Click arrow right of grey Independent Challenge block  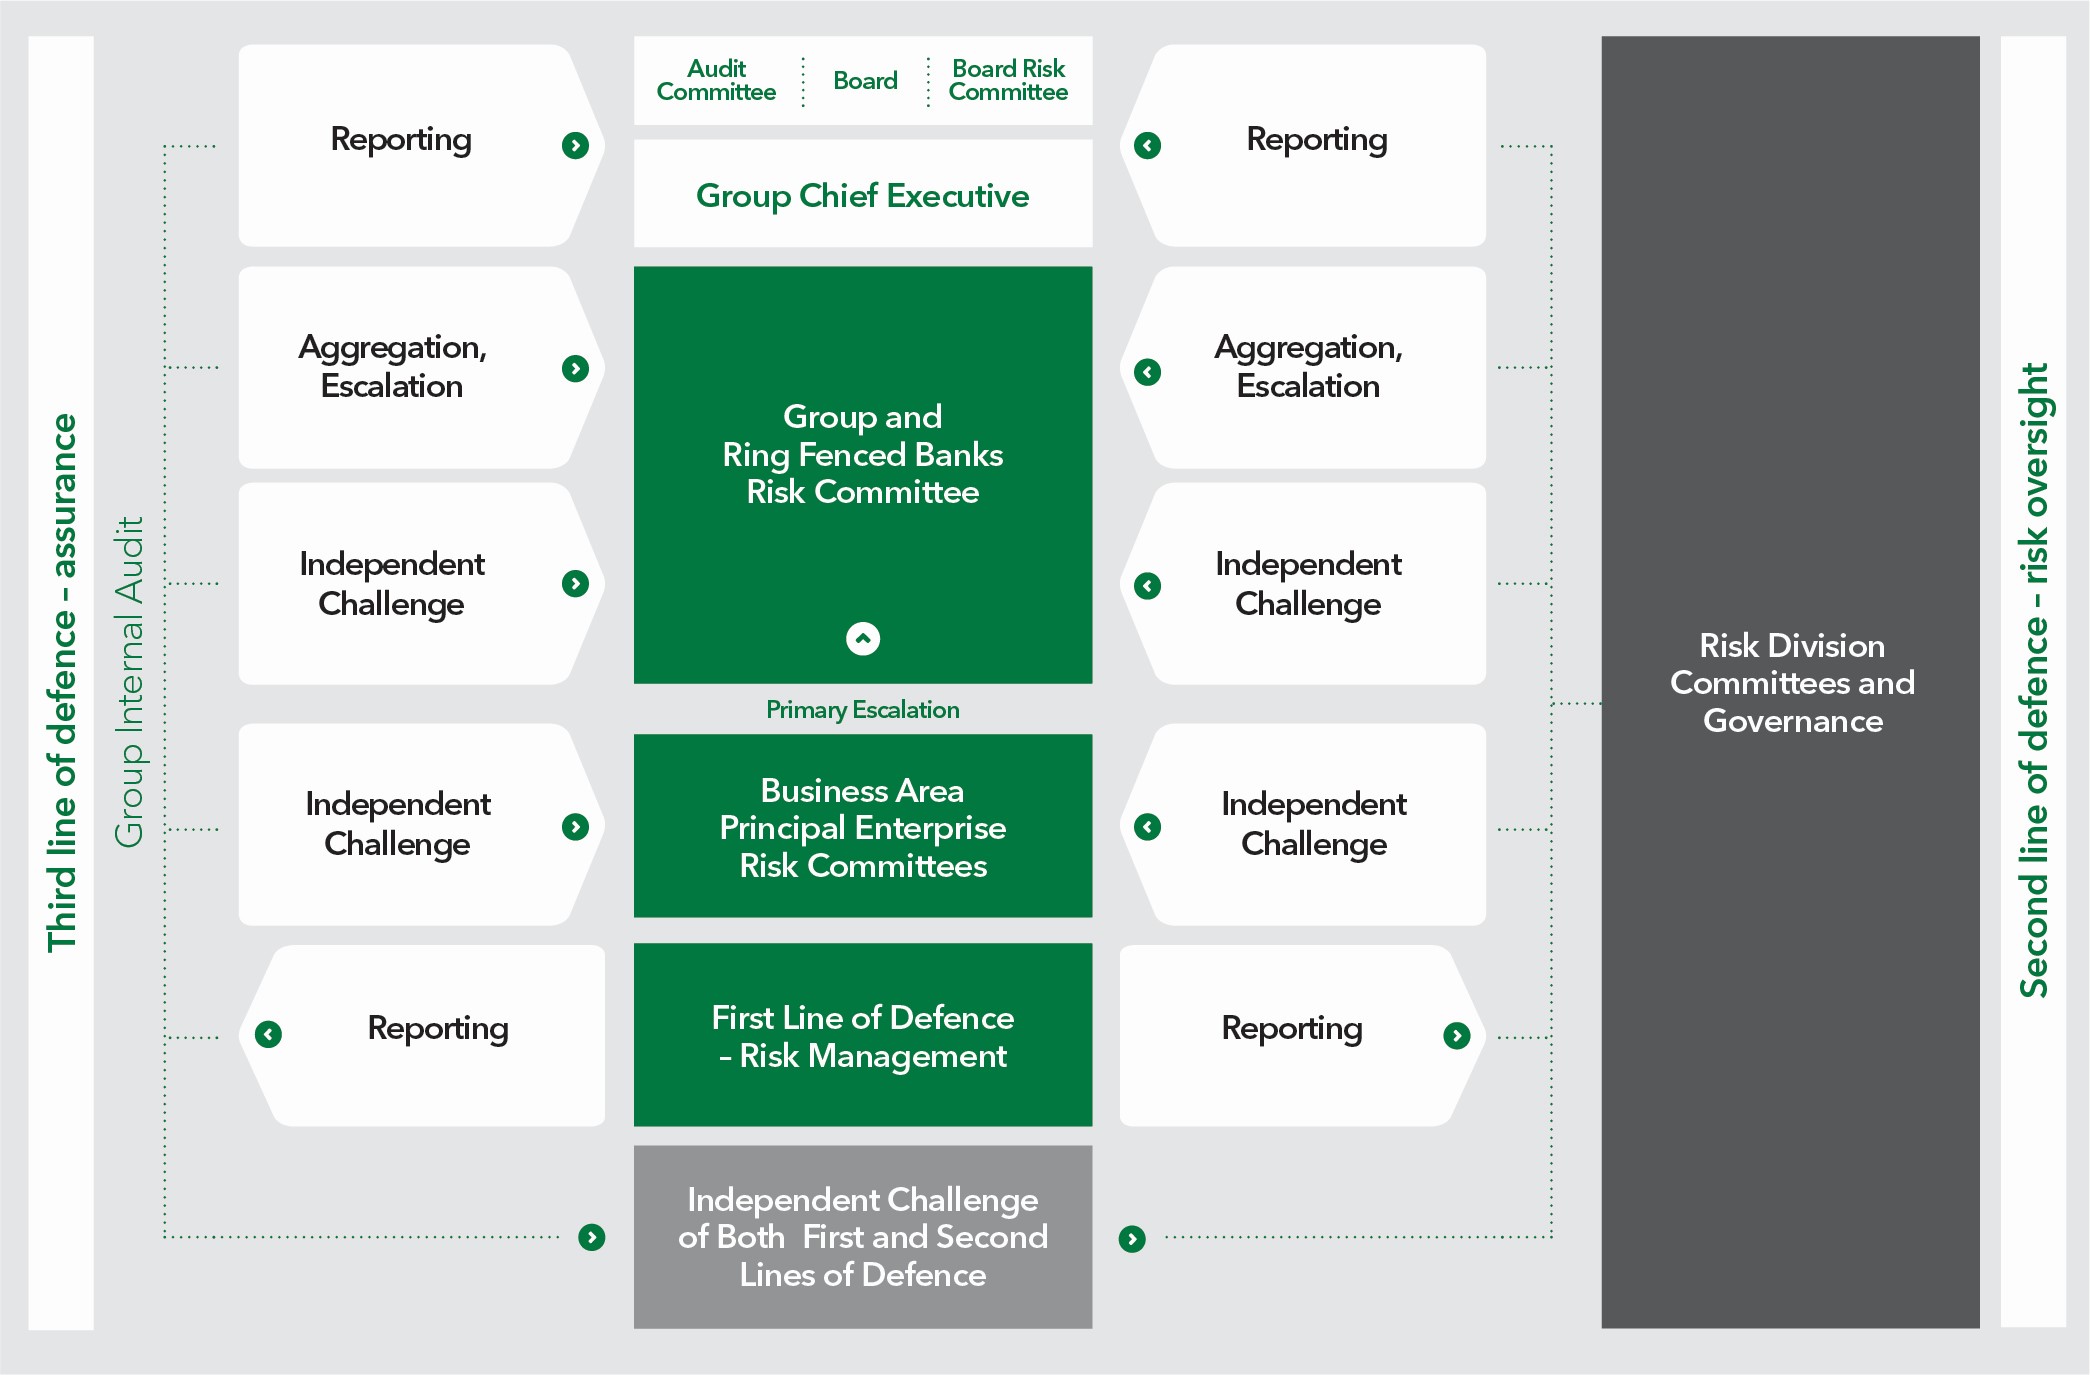coord(1132,1240)
